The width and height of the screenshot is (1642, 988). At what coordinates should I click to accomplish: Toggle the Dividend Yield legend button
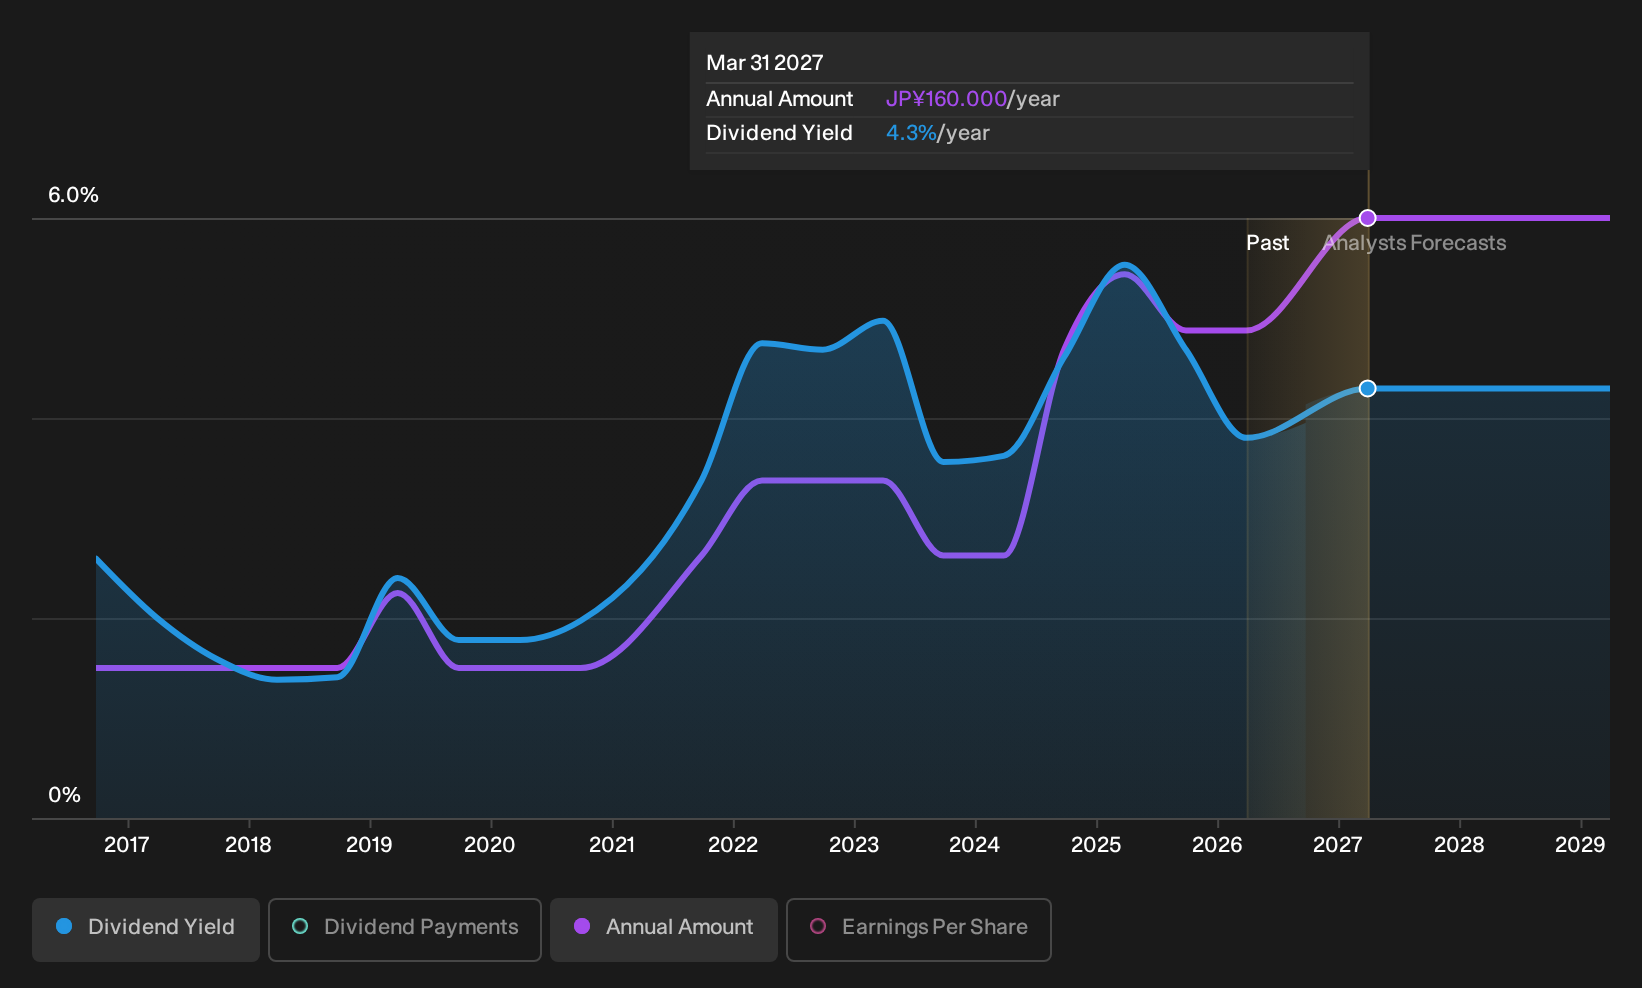[x=146, y=929]
